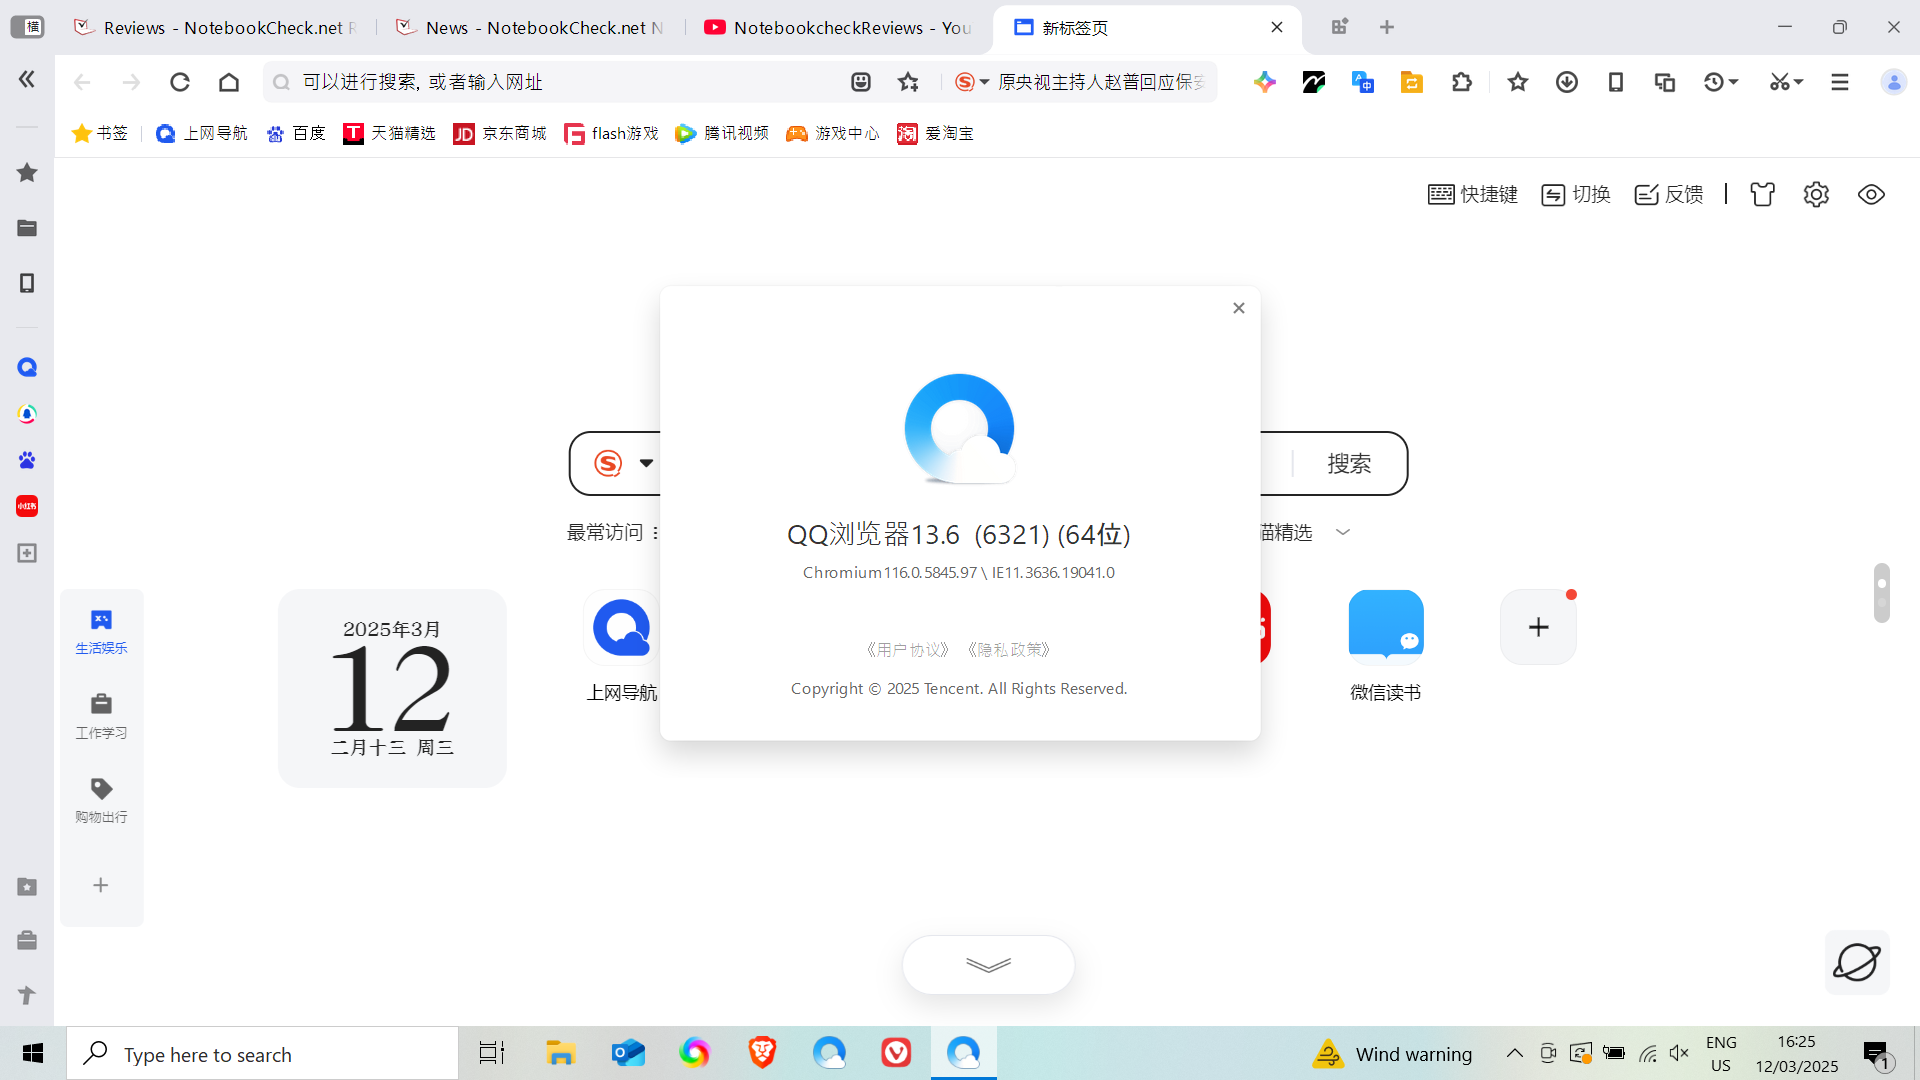Close the QQ browser about dialog
This screenshot has width=1920, height=1080.
coord(1239,308)
